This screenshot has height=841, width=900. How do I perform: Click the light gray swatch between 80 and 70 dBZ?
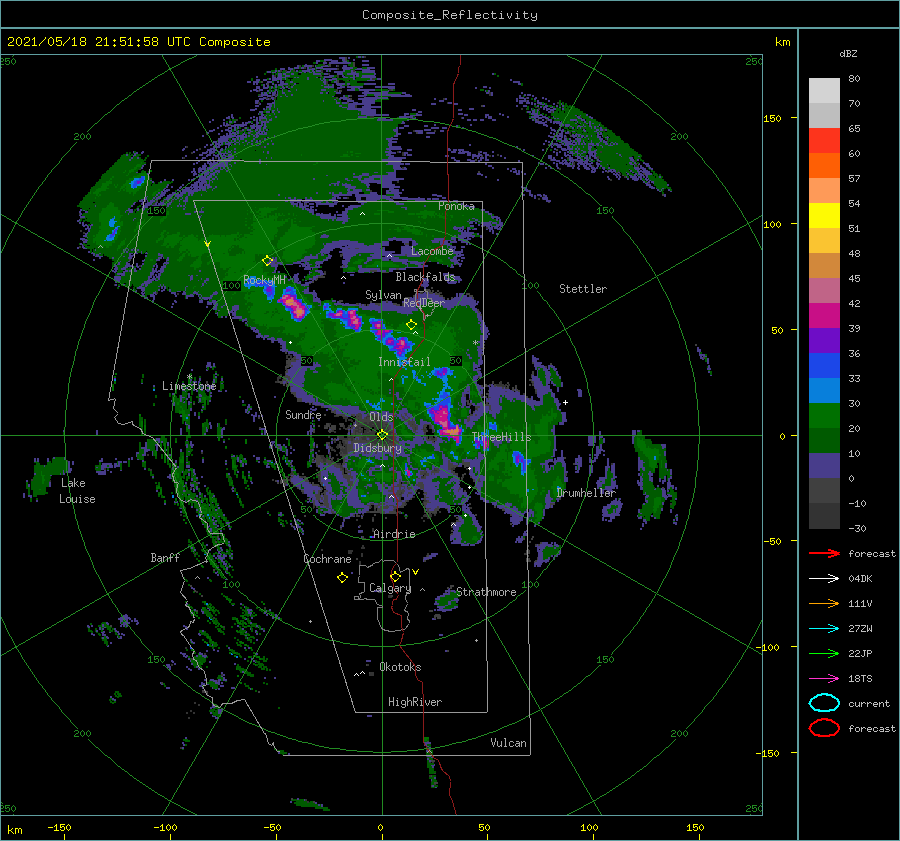tap(824, 91)
